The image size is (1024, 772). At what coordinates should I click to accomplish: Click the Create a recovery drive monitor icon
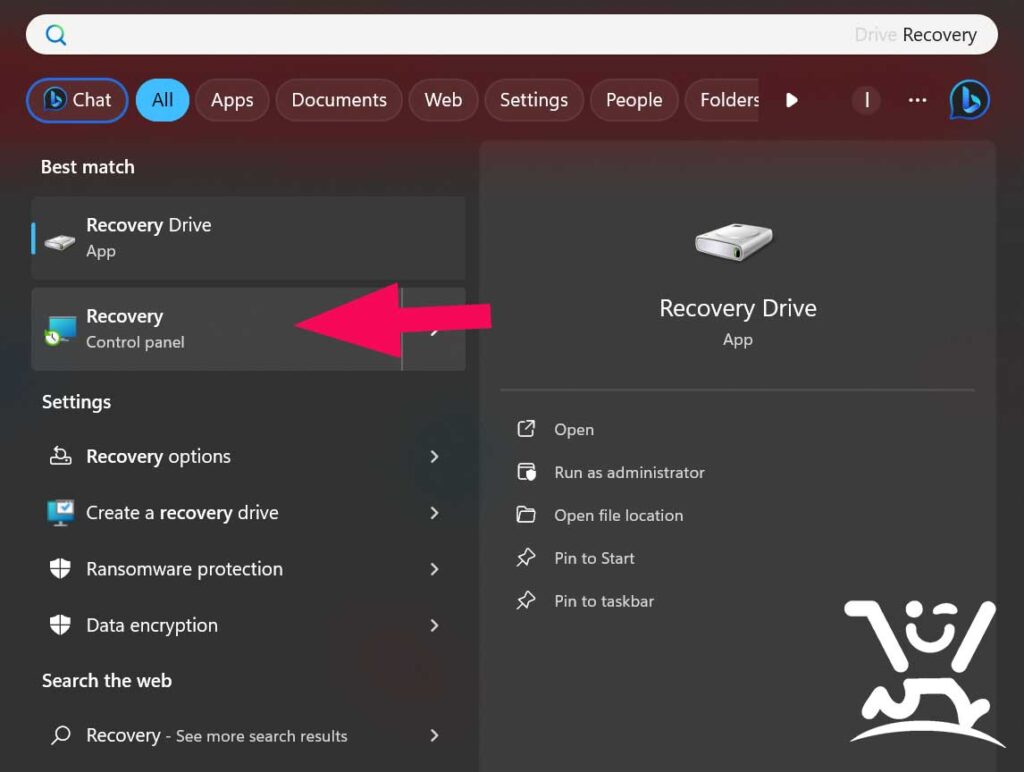coord(60,513)
